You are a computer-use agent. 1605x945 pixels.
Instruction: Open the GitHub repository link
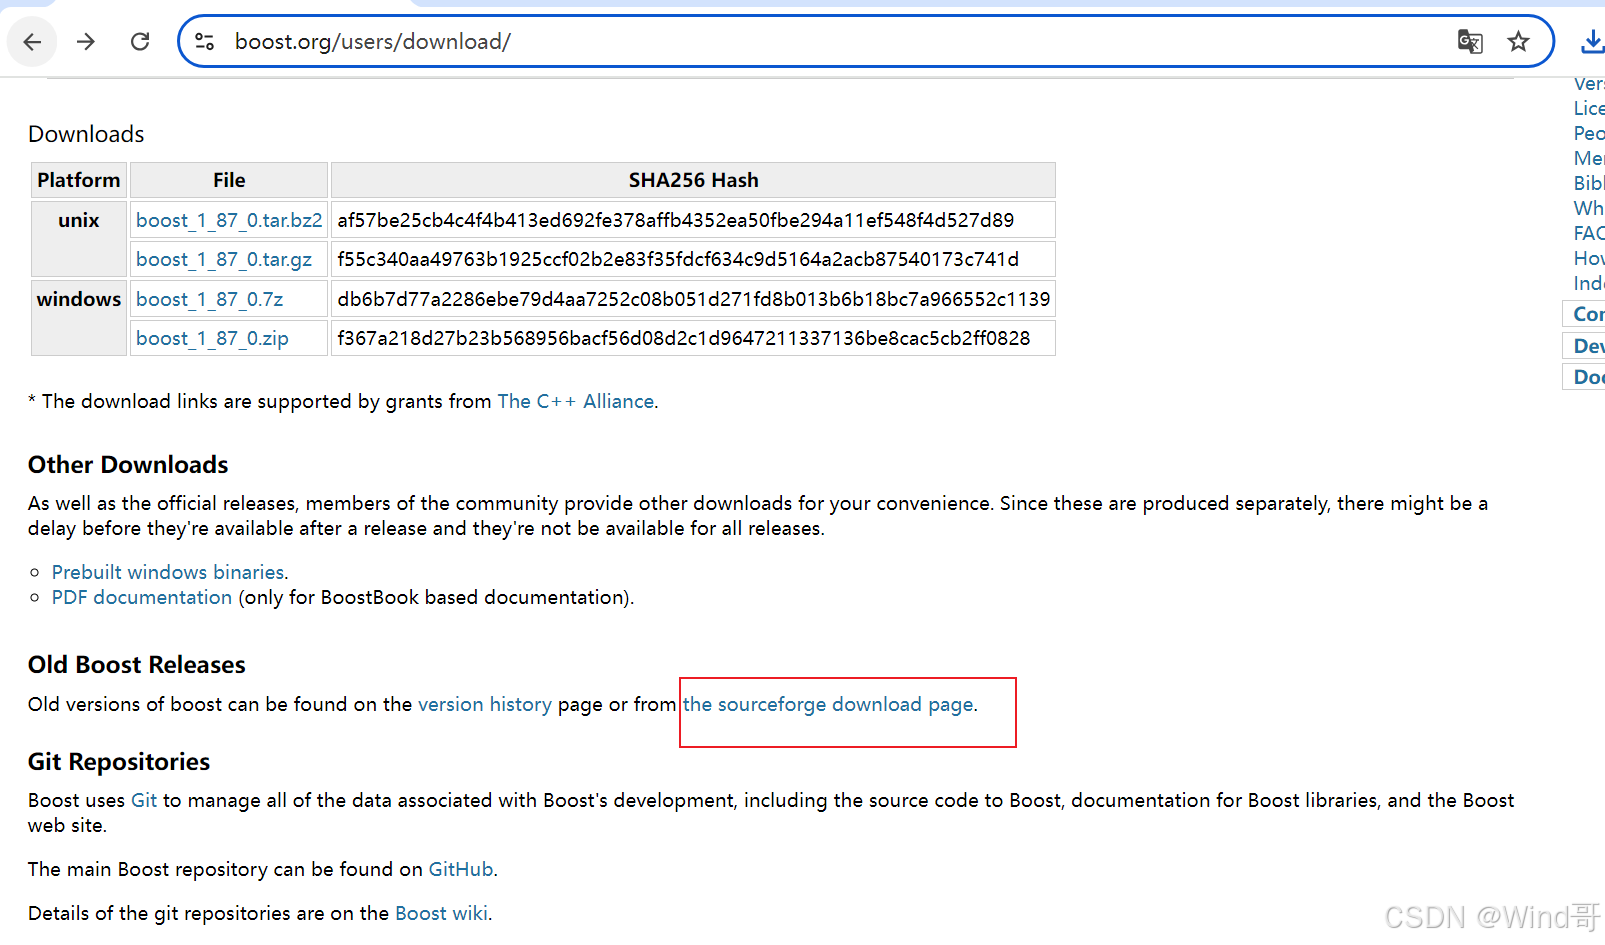(x=460, y=869)
